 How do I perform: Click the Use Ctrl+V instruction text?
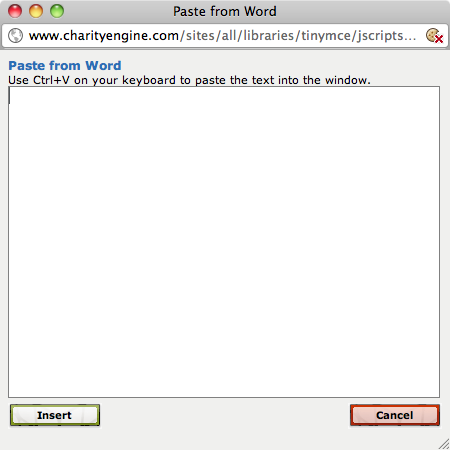click(189, 80)
